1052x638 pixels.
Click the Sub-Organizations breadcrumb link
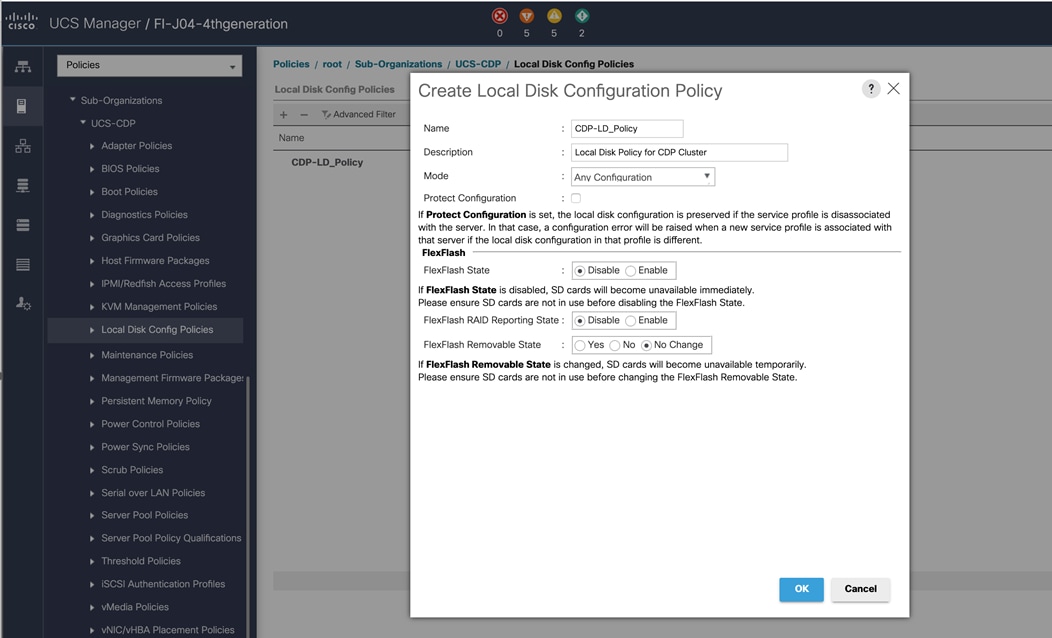pos(399,64)
